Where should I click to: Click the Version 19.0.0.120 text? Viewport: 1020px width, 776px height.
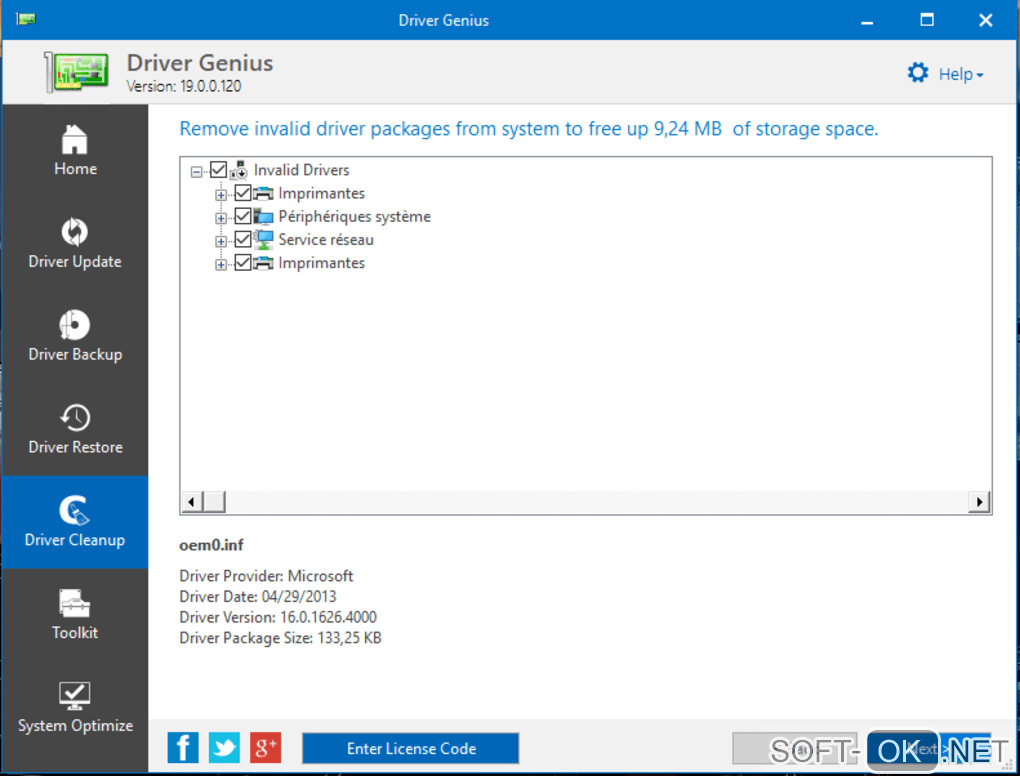click(x=183, y=87)
